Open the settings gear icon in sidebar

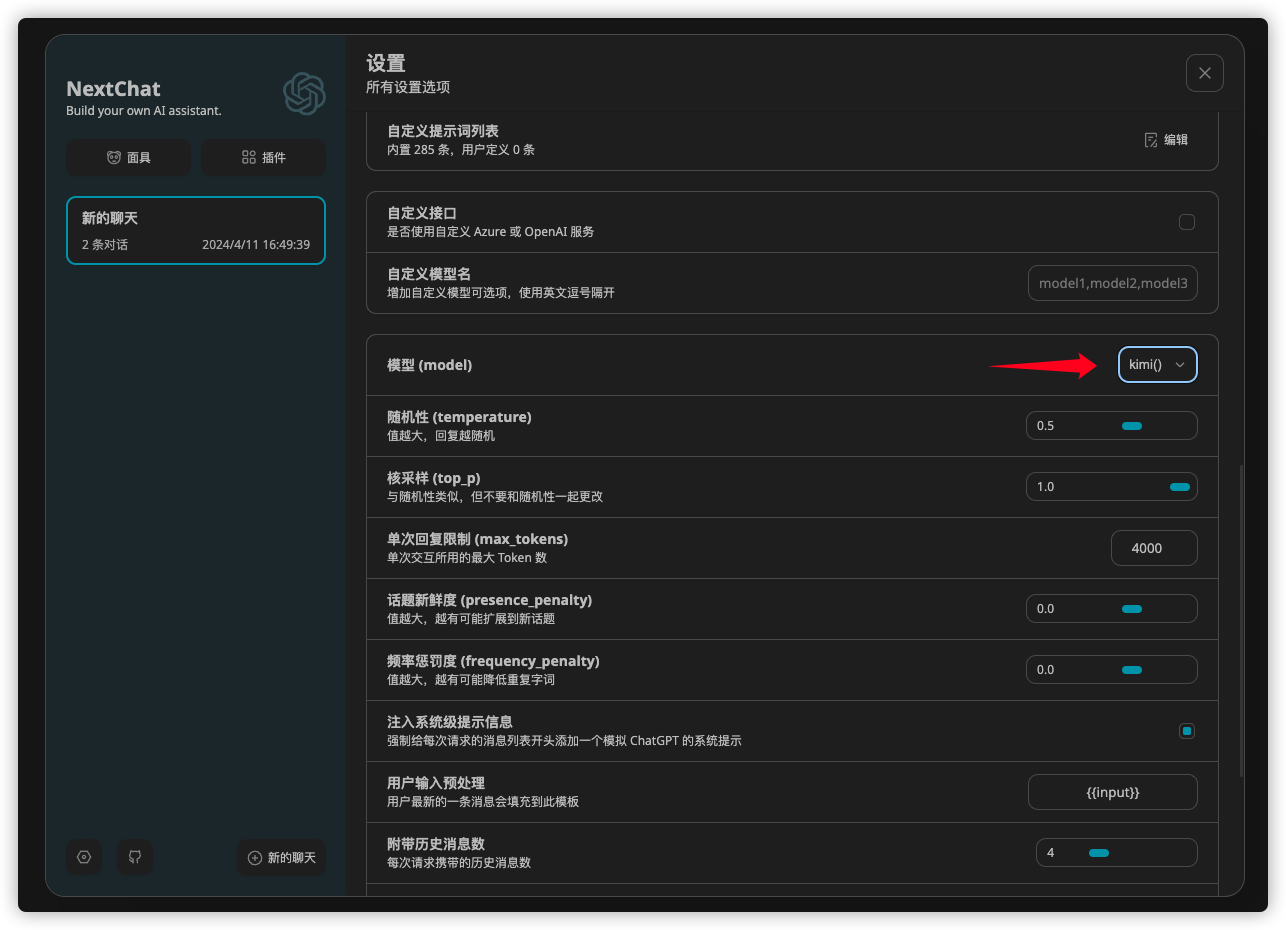click(84, 857)
